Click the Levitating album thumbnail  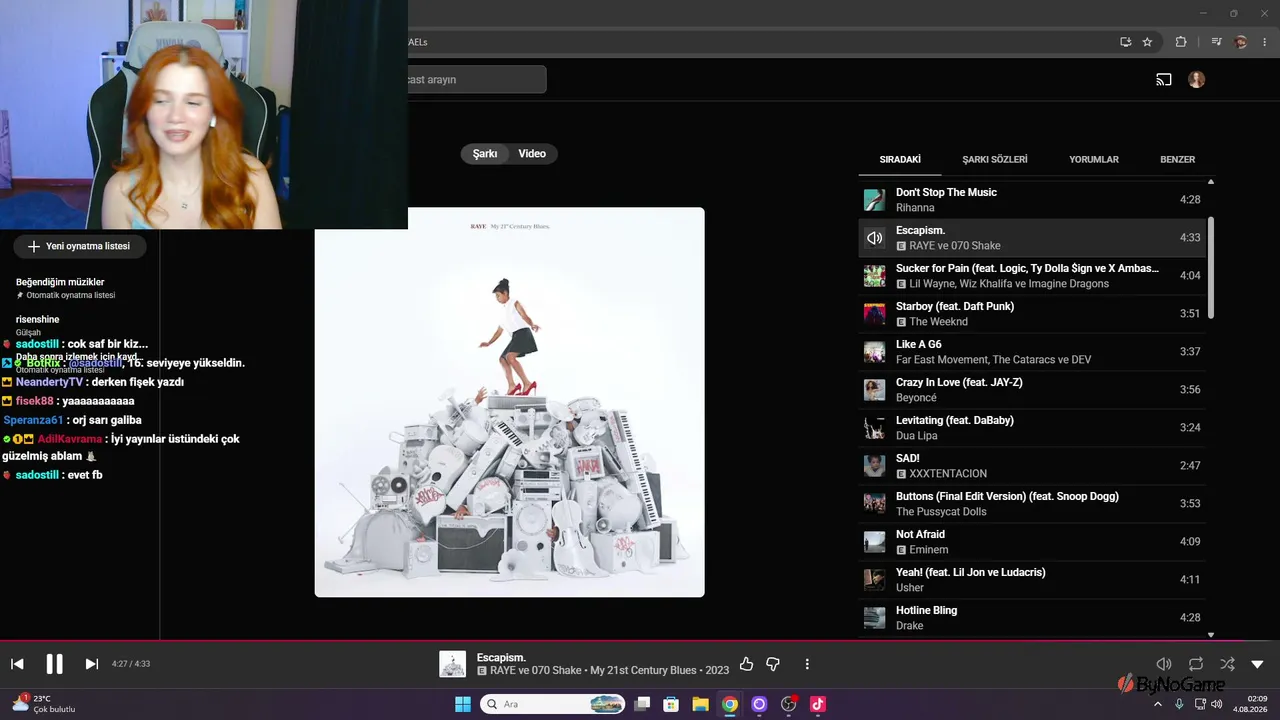[875, 428]
